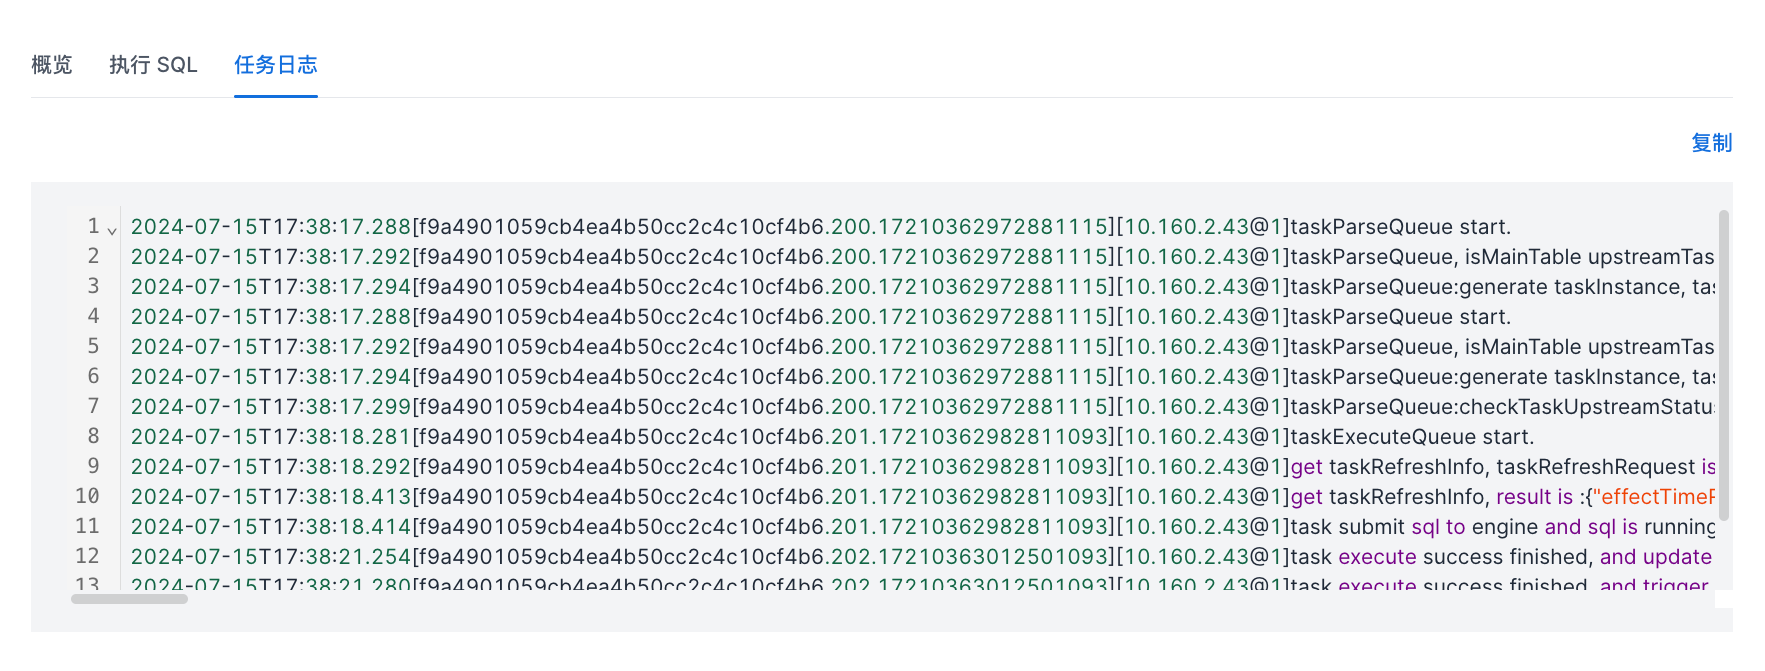Click line number 2 in the gutter
The width and height of the screenshot is (1765, 671).
(x=93, y=256)
